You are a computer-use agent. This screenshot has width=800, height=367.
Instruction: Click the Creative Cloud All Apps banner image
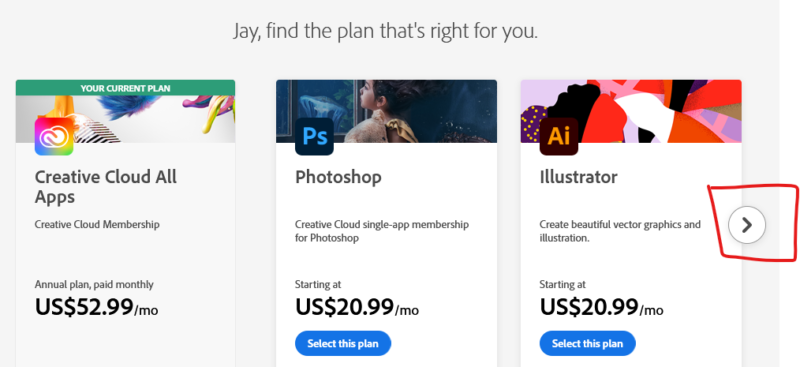pyautogui.click(x=126, y=119)
